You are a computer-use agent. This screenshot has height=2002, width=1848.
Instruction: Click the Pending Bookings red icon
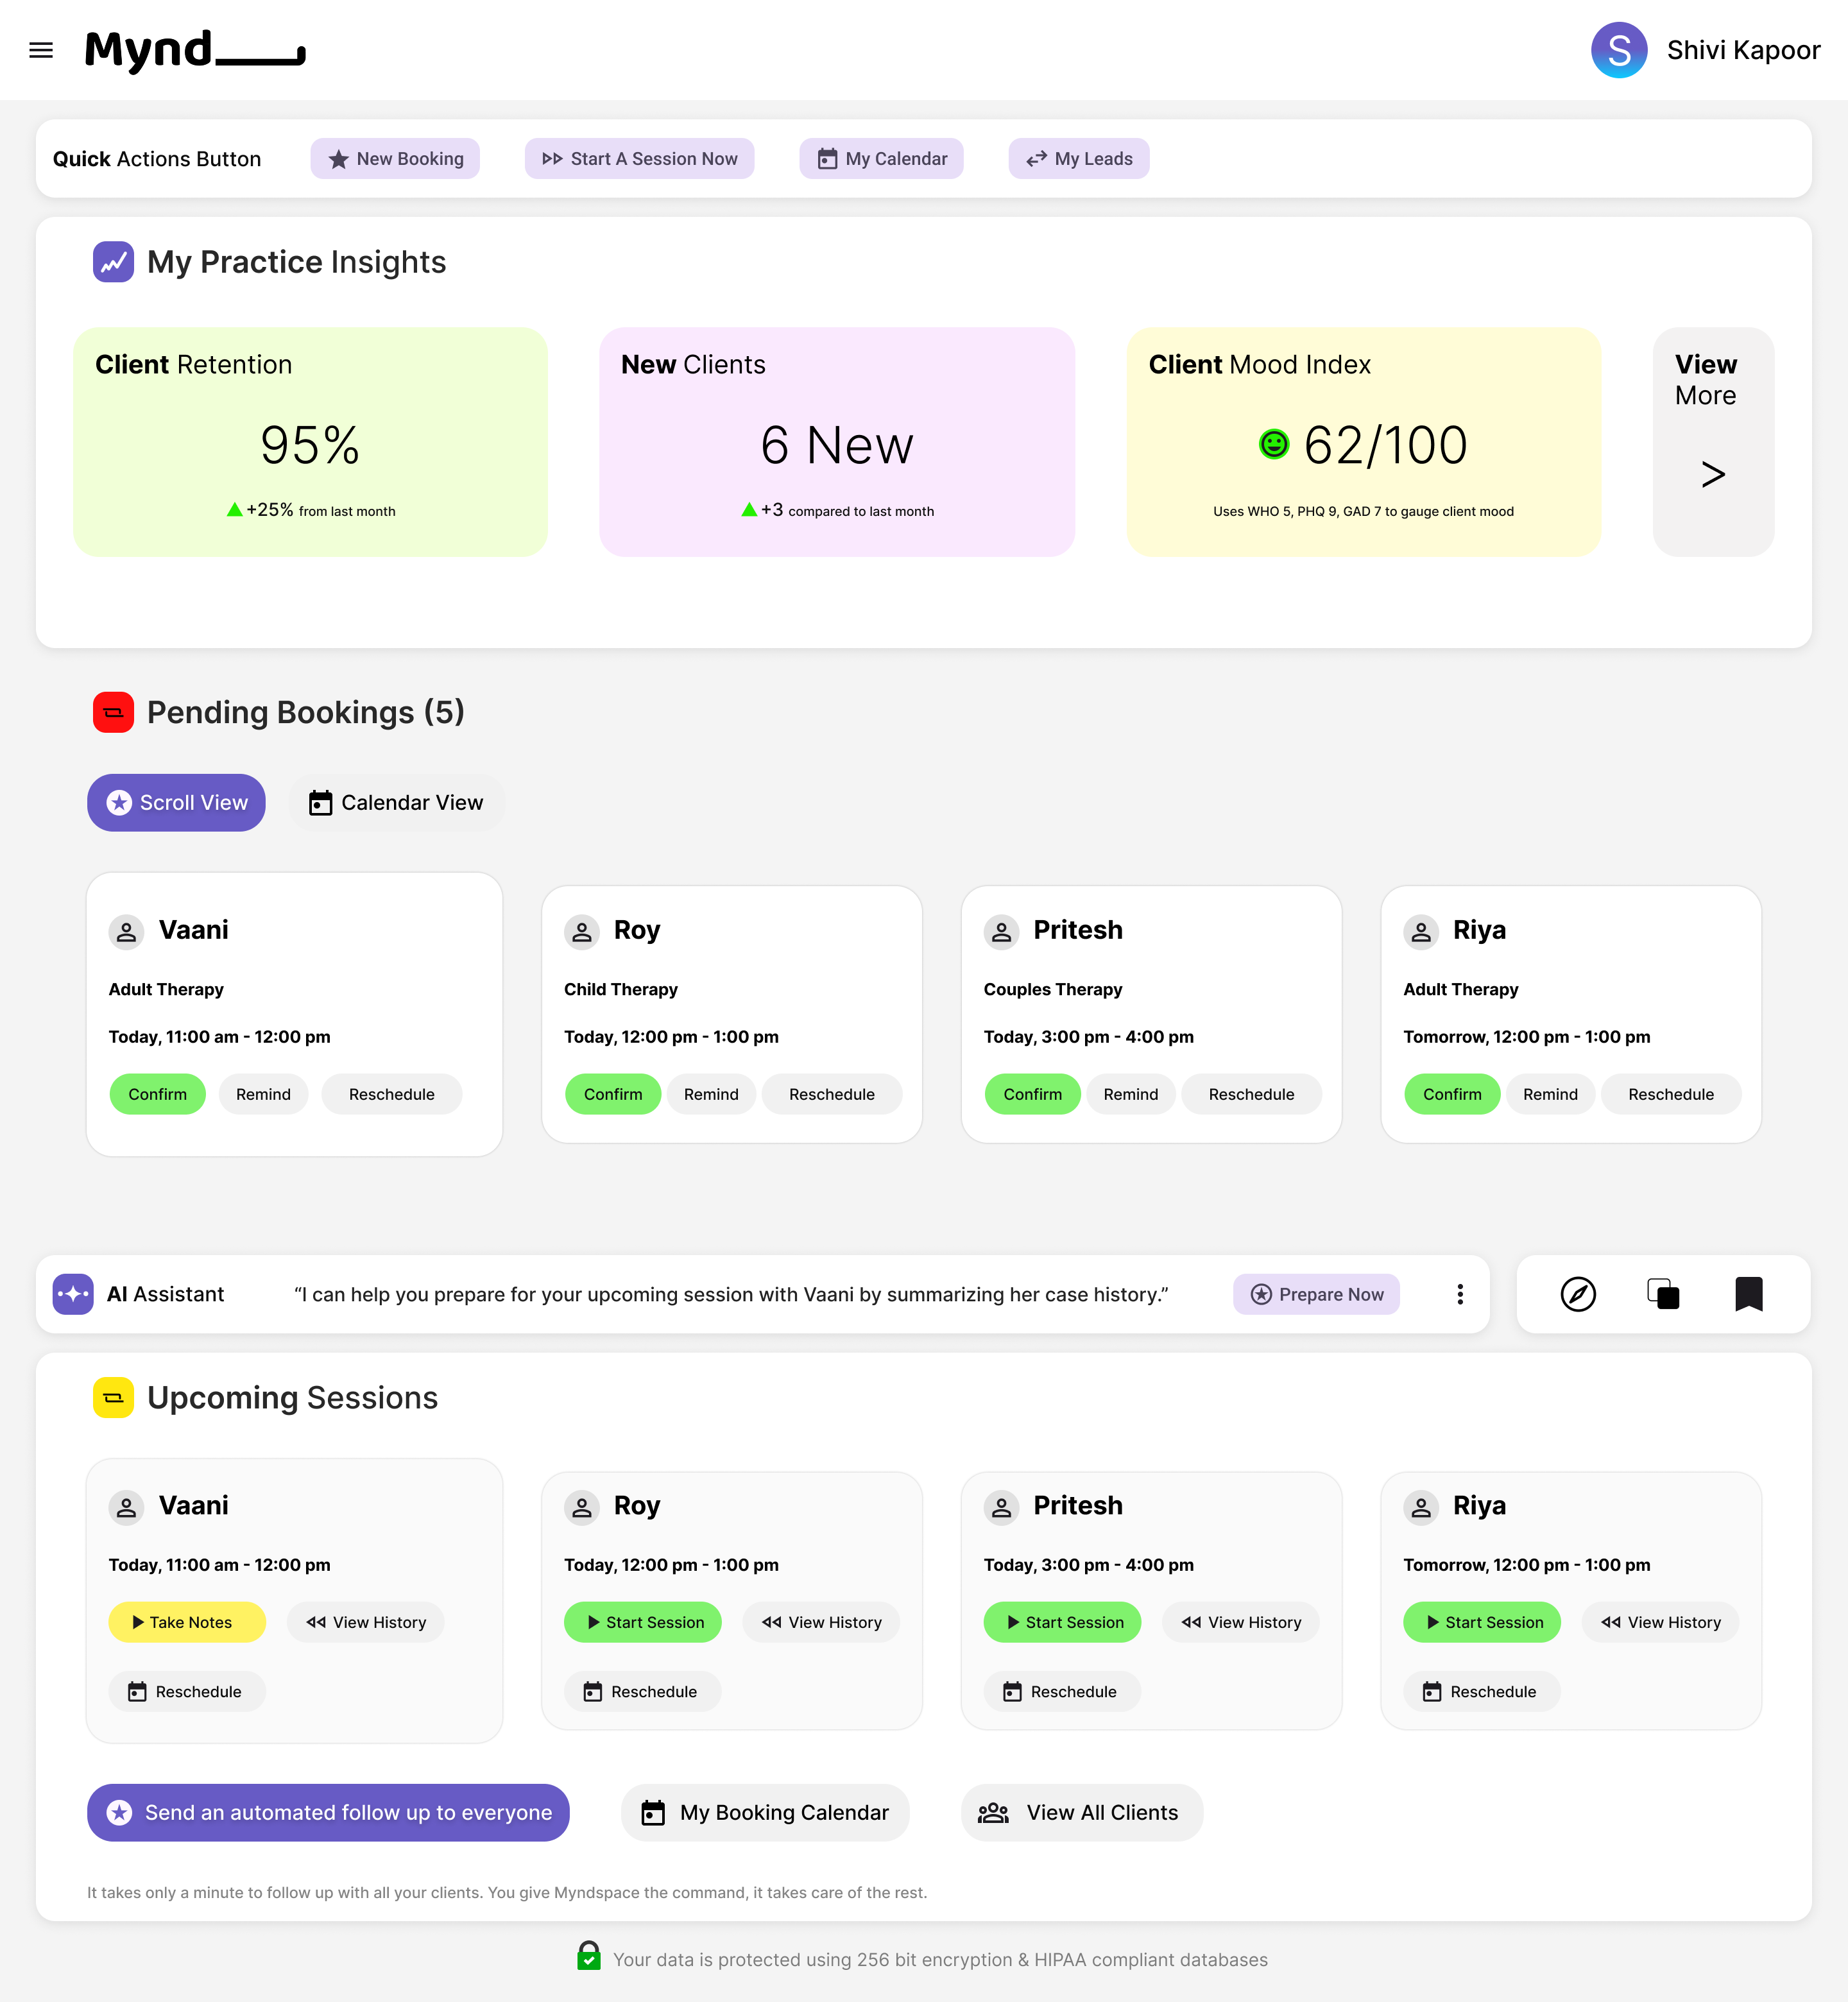113,712
